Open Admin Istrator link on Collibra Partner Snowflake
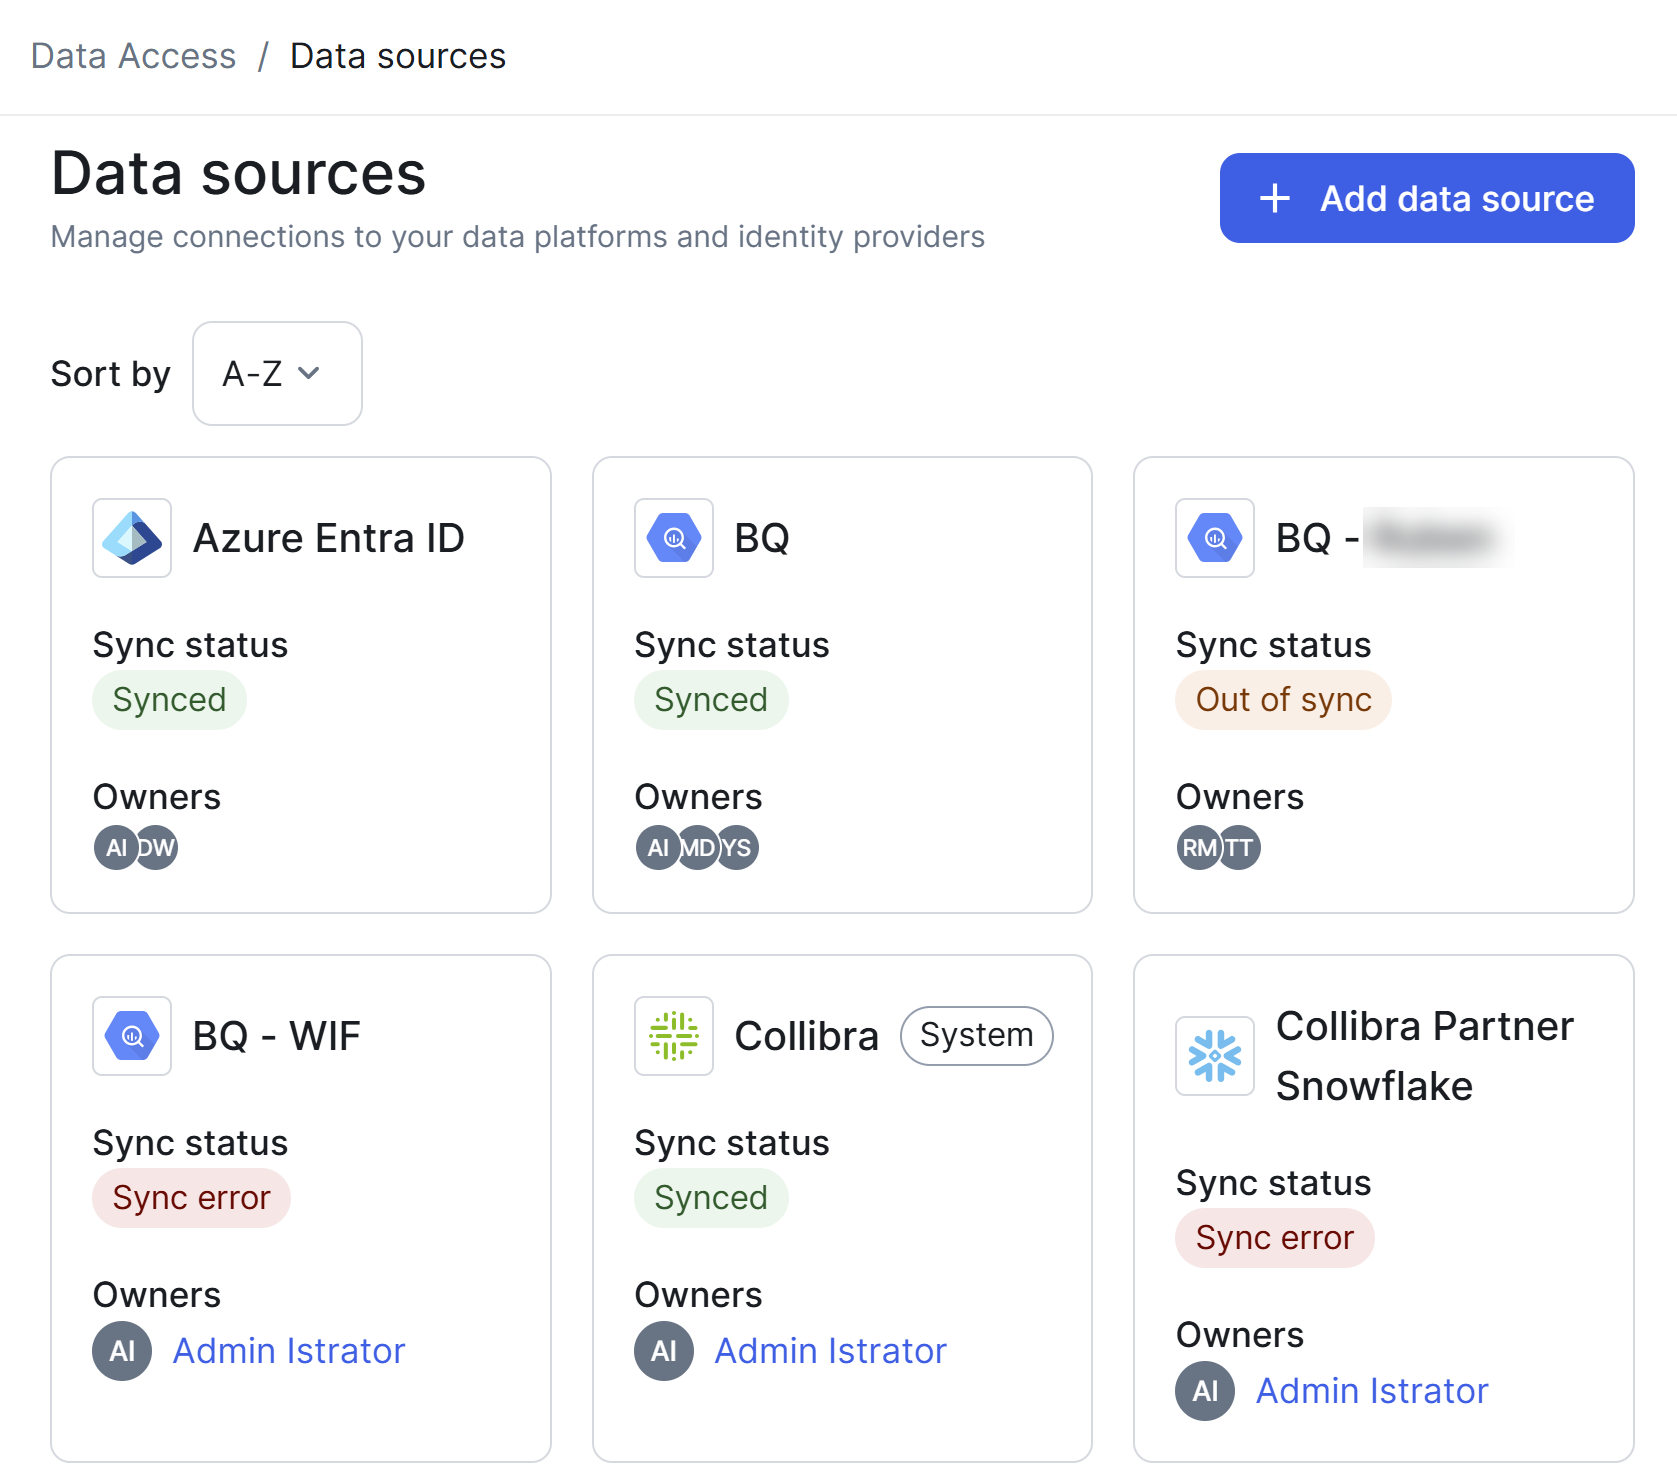This screenshot has height=1475, width=1677. click(1372, 1391)
